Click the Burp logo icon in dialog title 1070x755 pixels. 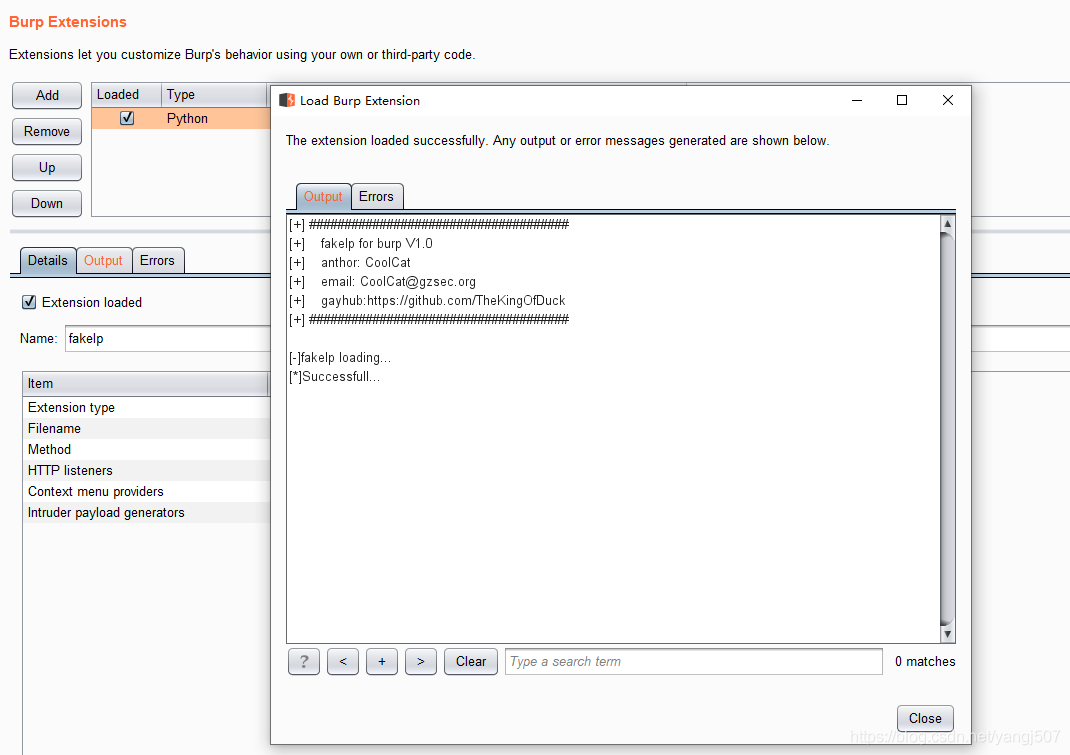pos(287,100)
